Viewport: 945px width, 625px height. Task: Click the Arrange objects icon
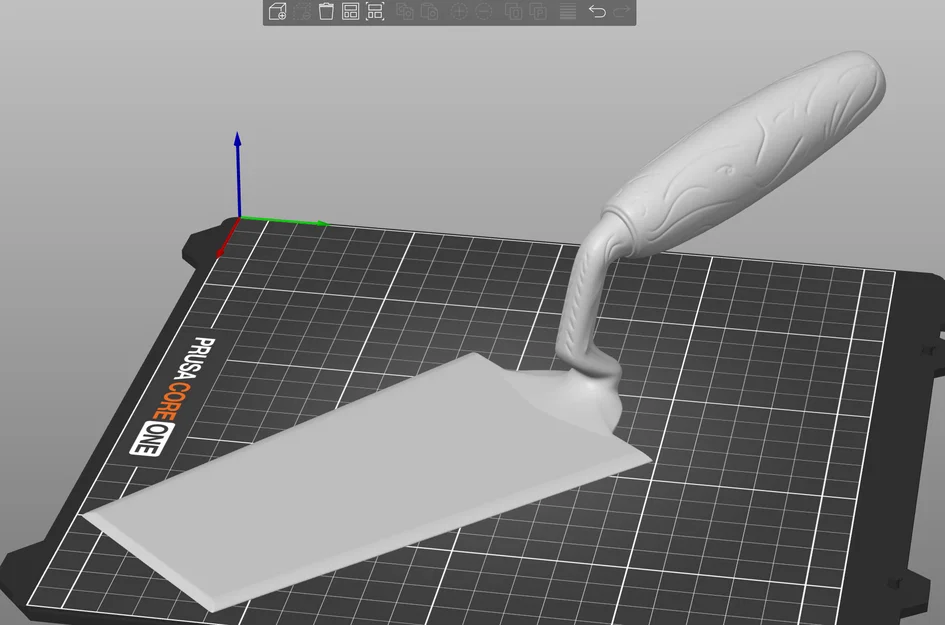point(350,11)
